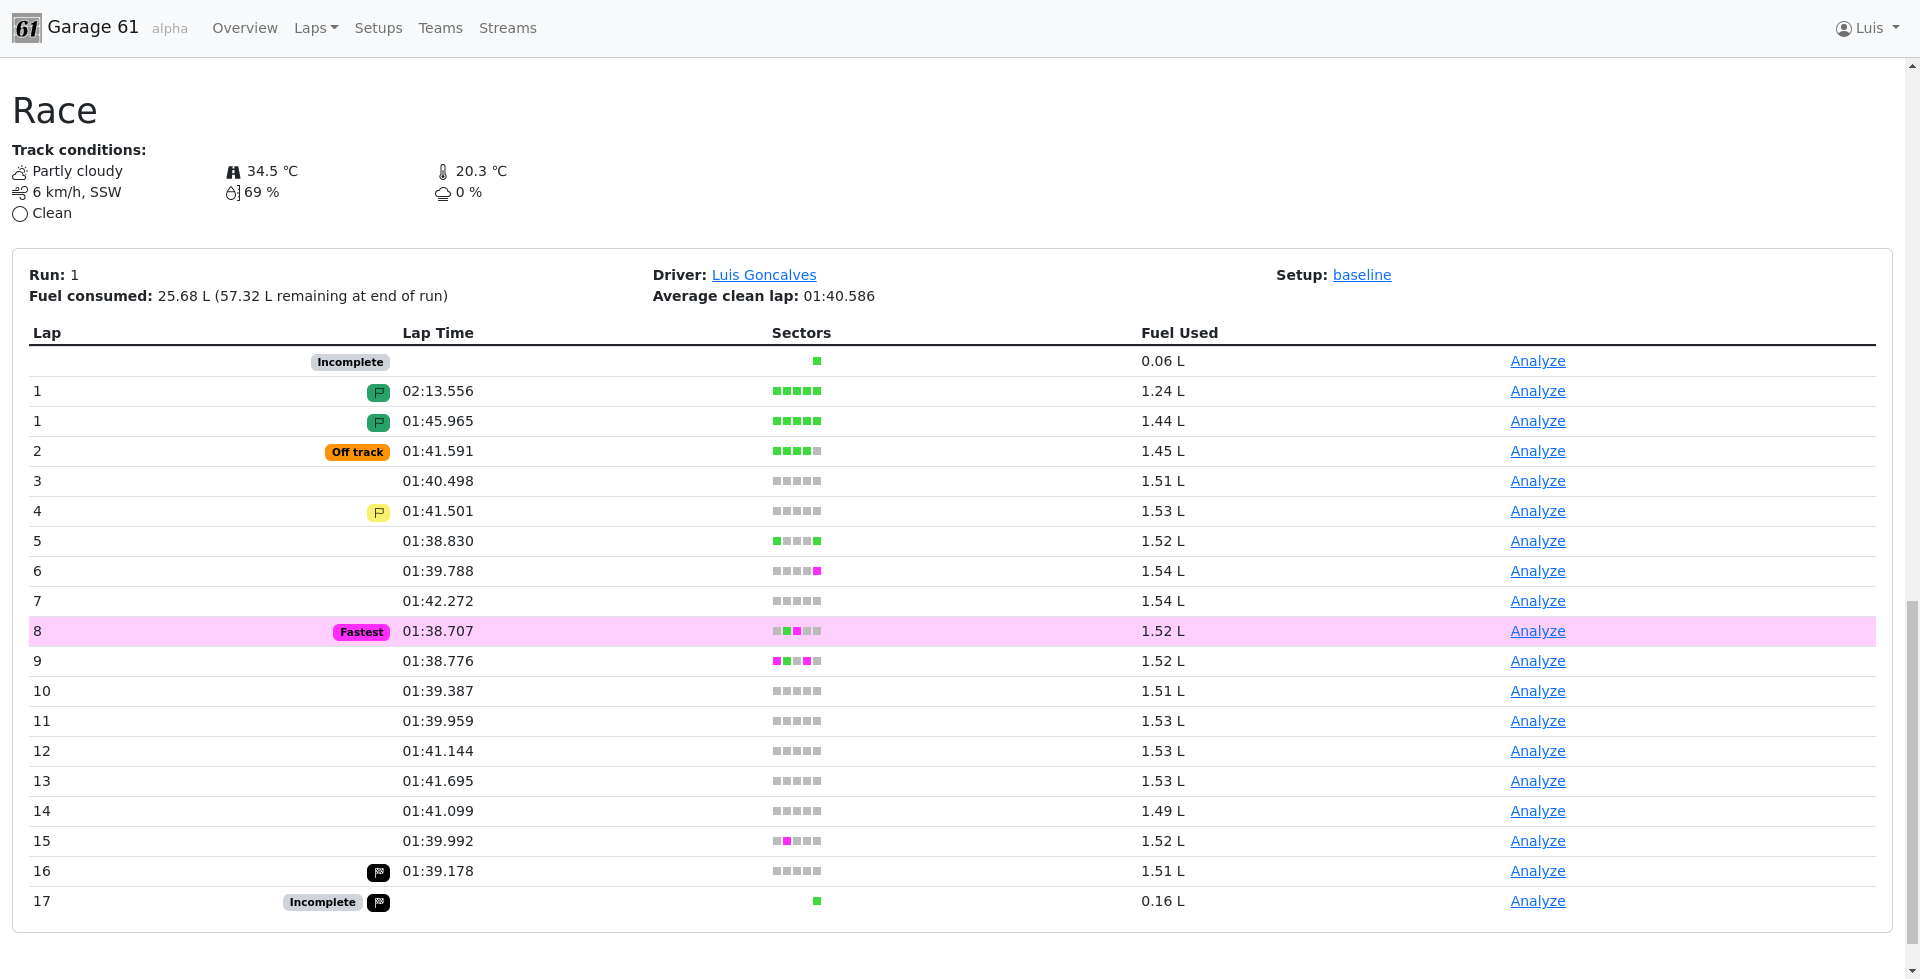
Task: Click the sector squares on lap 15
Action: pyautogui.click(x=797, y=841)
